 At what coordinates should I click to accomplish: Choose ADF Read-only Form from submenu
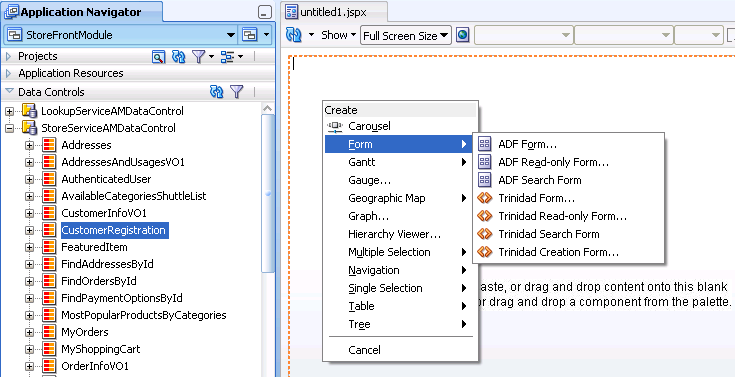tap(553, 162)
